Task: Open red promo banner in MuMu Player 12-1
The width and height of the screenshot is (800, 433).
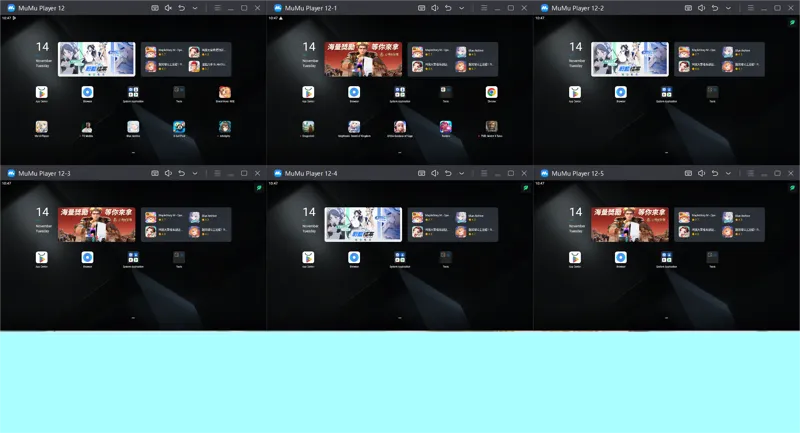Action: point(363,59)
